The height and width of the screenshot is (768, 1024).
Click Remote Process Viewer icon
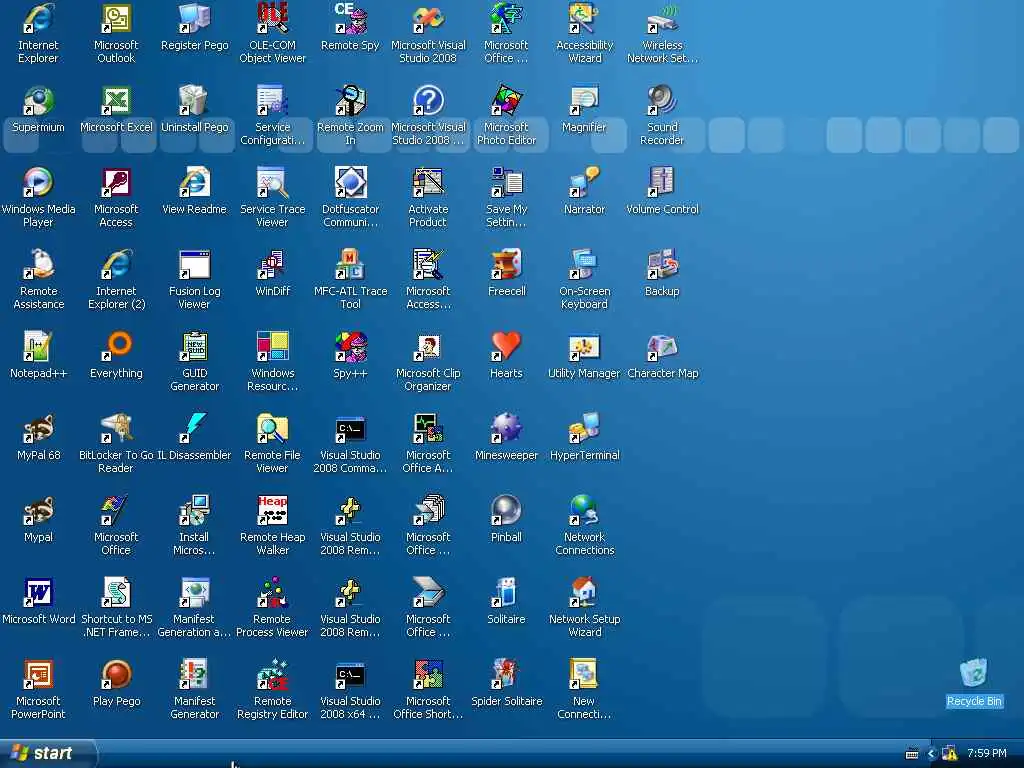[x=272, y=593]
